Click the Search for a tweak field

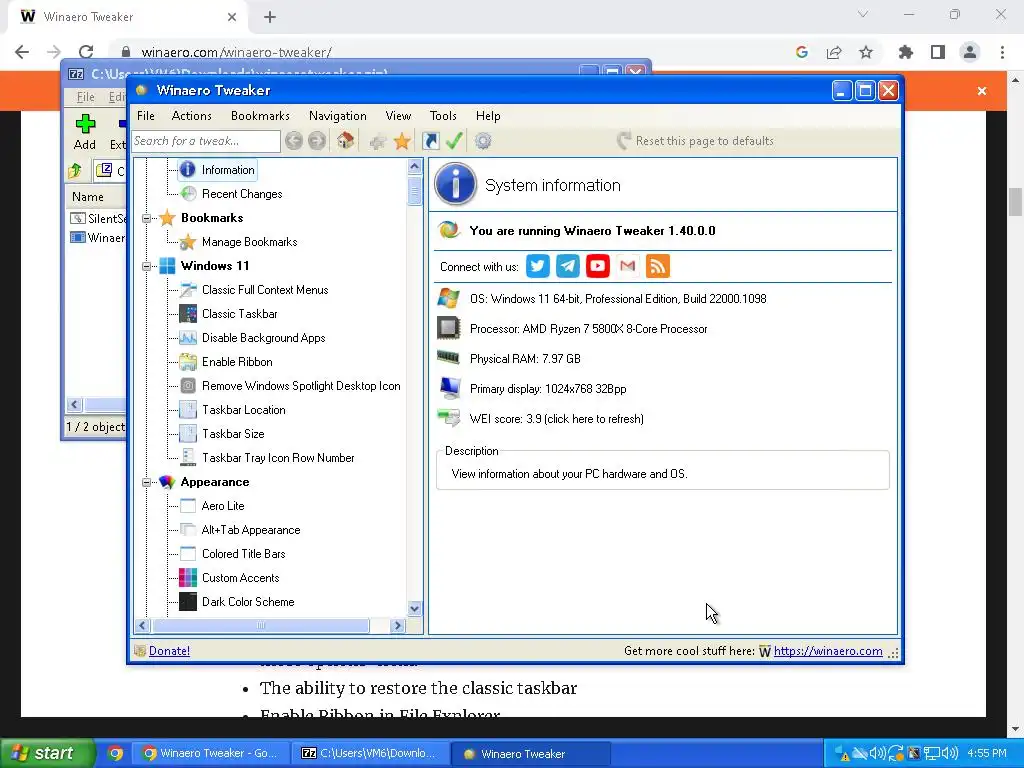pos(206,140)
